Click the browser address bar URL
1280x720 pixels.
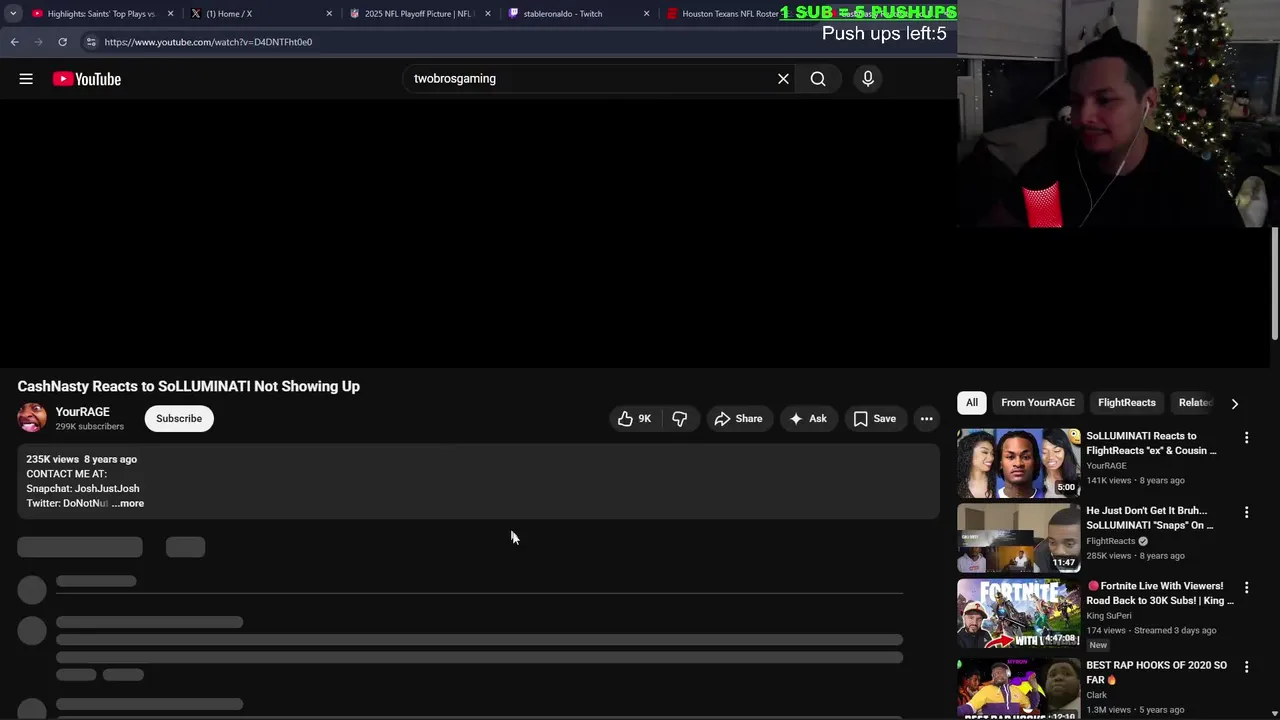pos(208,42)
